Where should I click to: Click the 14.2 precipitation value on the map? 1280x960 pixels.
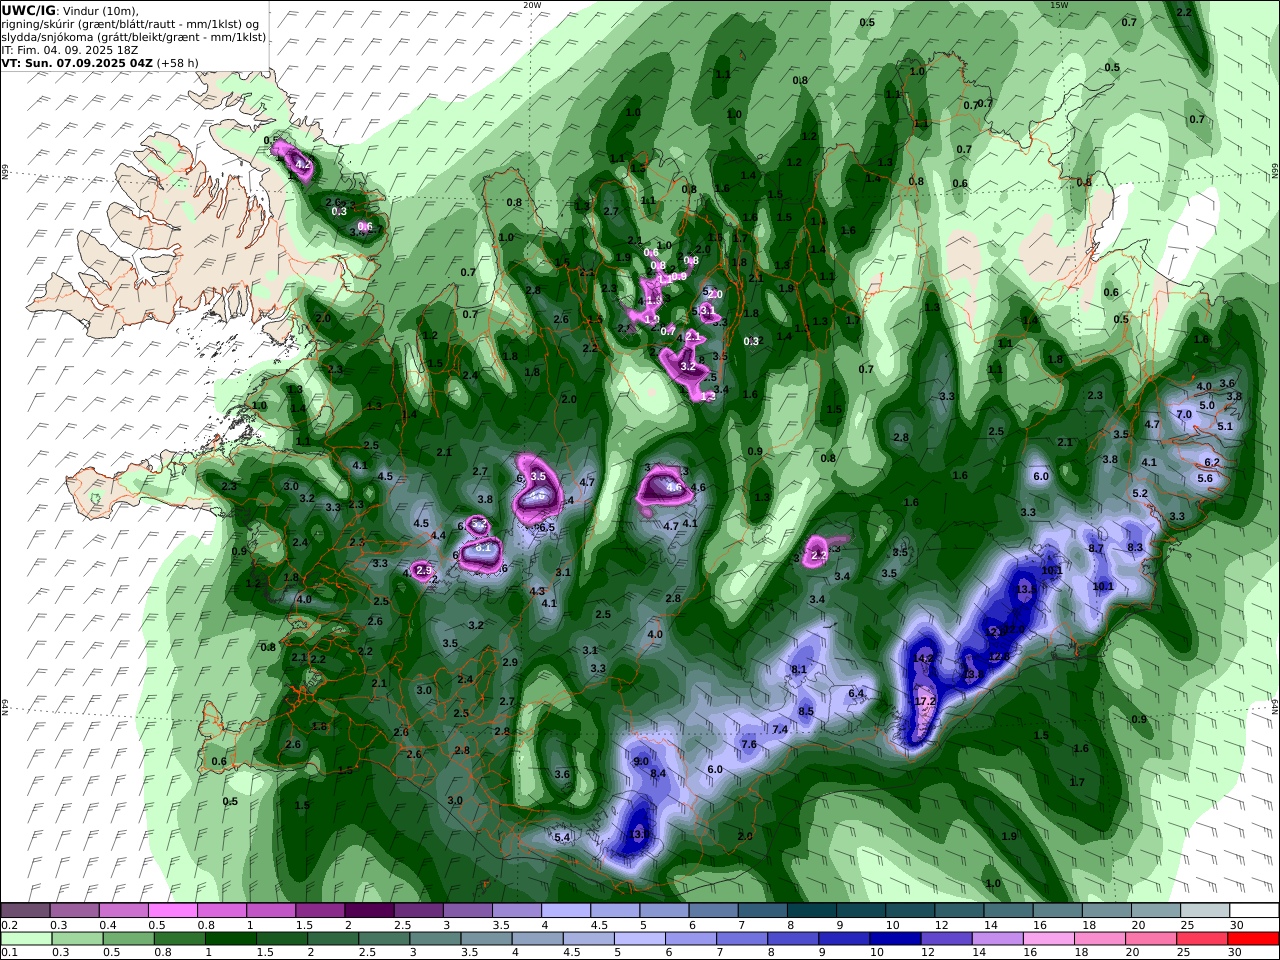tap(924, 658)
